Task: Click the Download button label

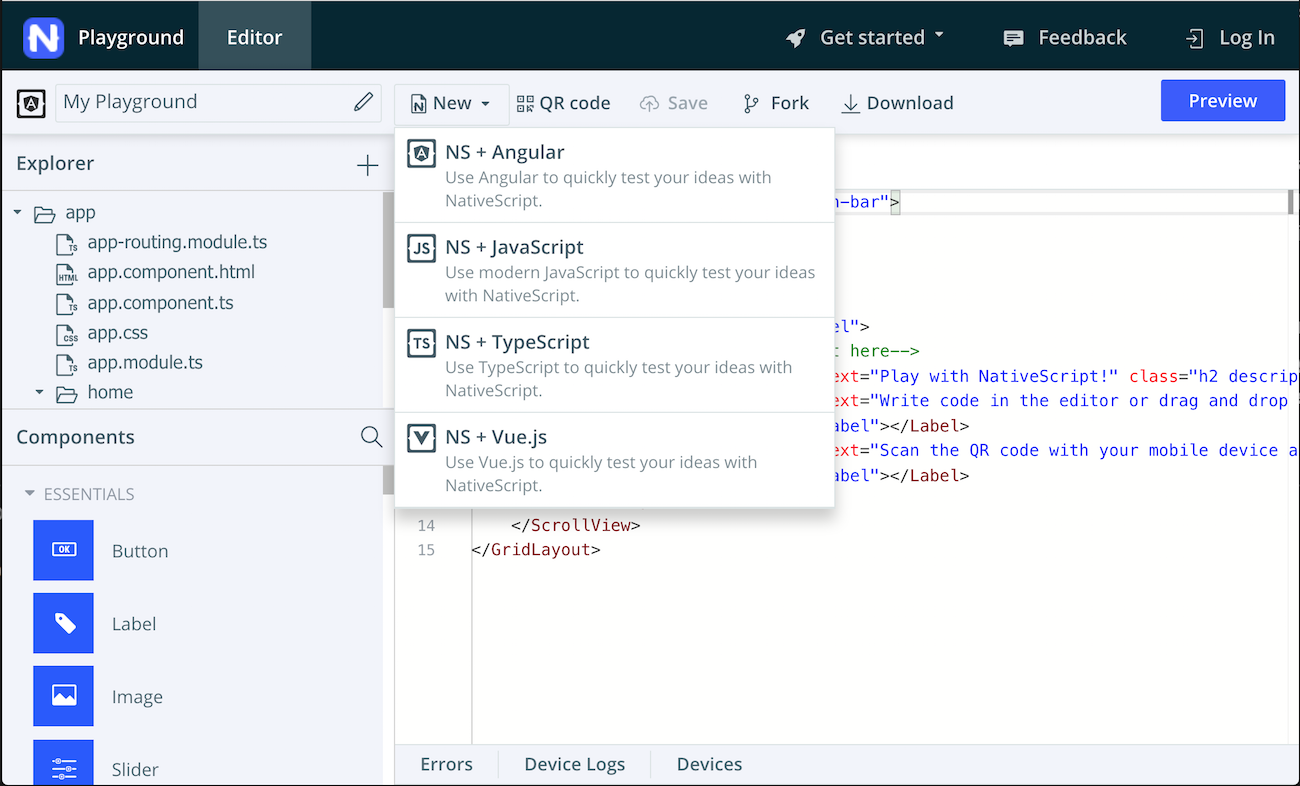Action: 910,103
